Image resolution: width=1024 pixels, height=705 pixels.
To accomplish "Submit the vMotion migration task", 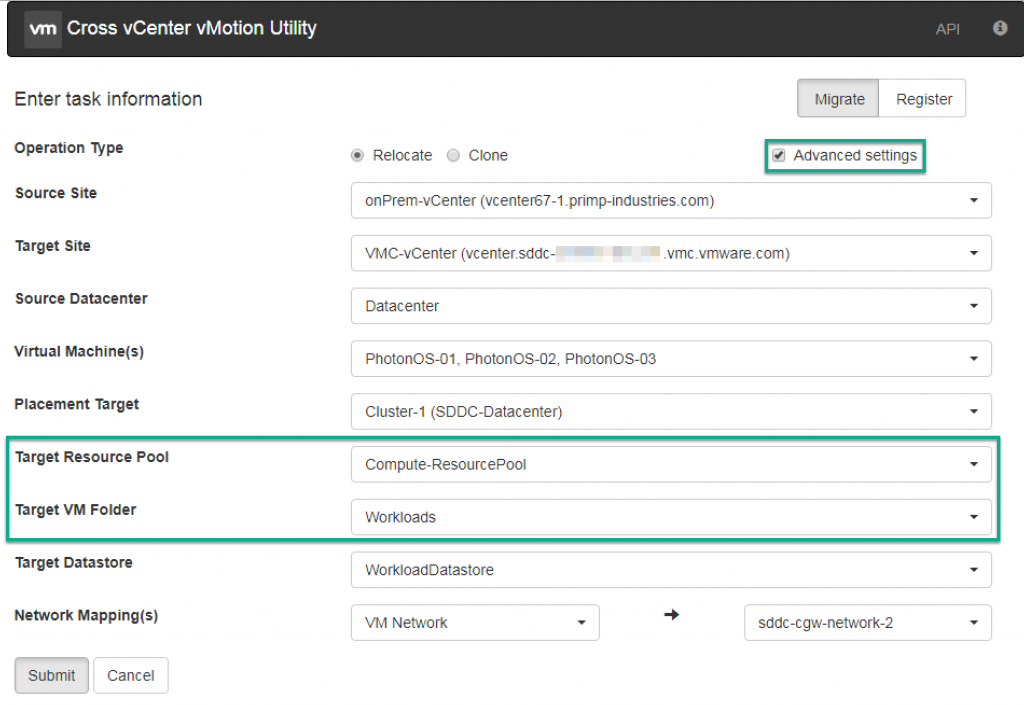I will [51, 675].
